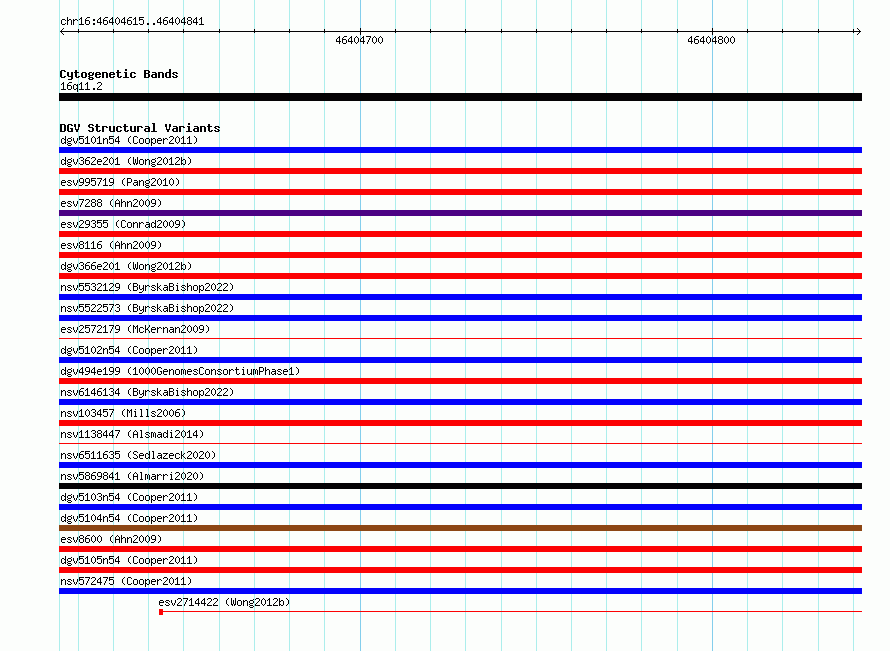The height and width of the screenshot is (651, 890).
Task: Open variant dgv5104n54 (Cooper2011)
Action: coord(129,518)
